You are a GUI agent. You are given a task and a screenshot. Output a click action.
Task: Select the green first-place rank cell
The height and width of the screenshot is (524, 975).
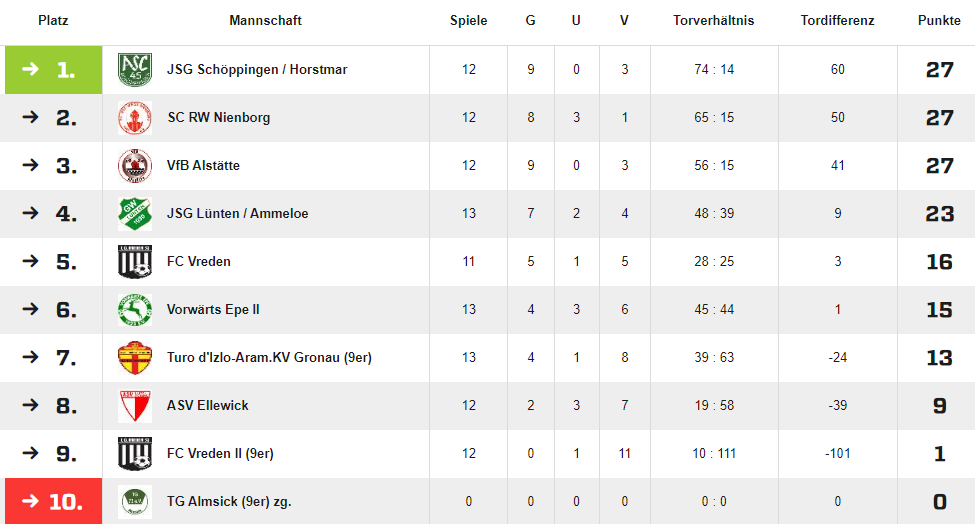tap(53, 70)
